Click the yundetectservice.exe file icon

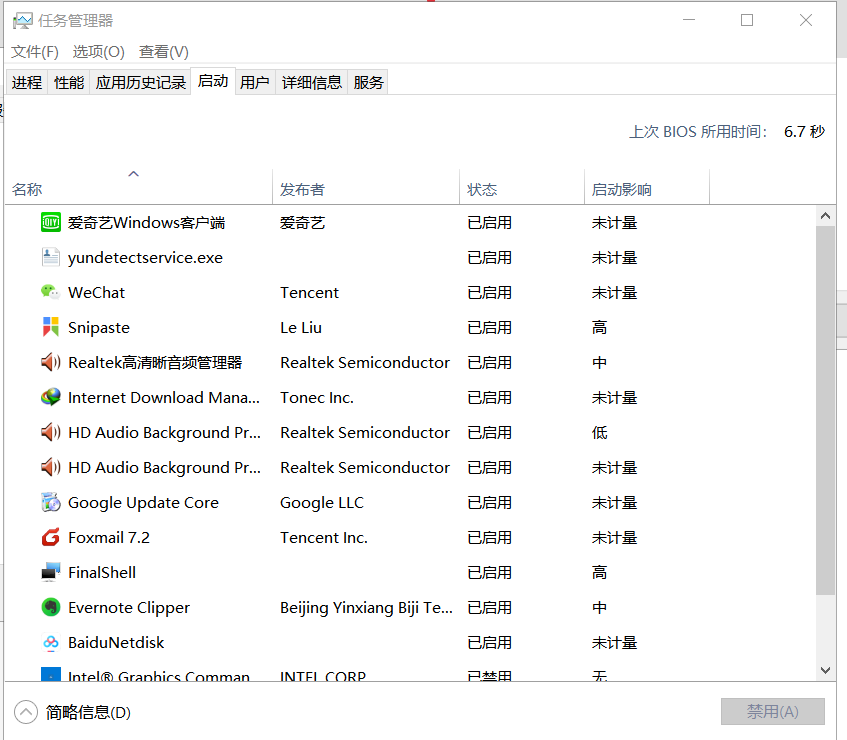tap(51, 257)
